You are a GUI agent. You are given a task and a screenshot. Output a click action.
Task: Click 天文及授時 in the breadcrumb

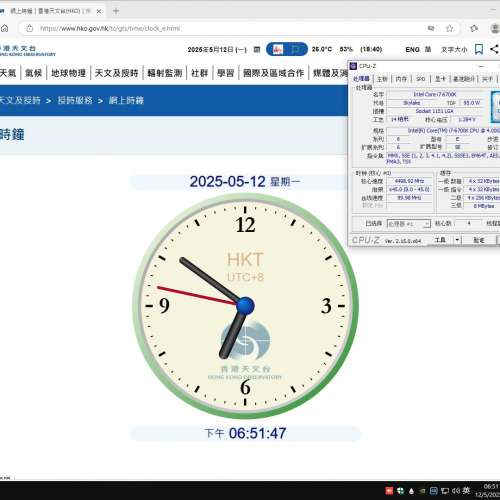tap(20, 100)
